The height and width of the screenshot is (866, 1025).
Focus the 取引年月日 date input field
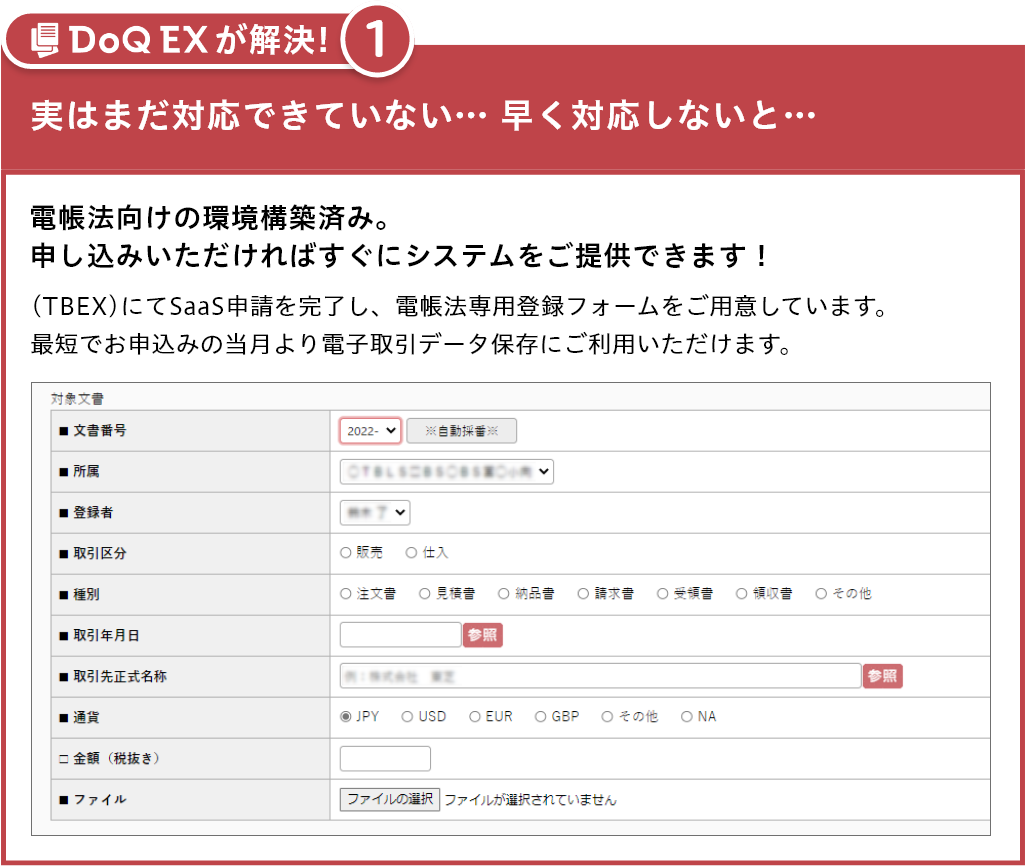click(400, 635)
